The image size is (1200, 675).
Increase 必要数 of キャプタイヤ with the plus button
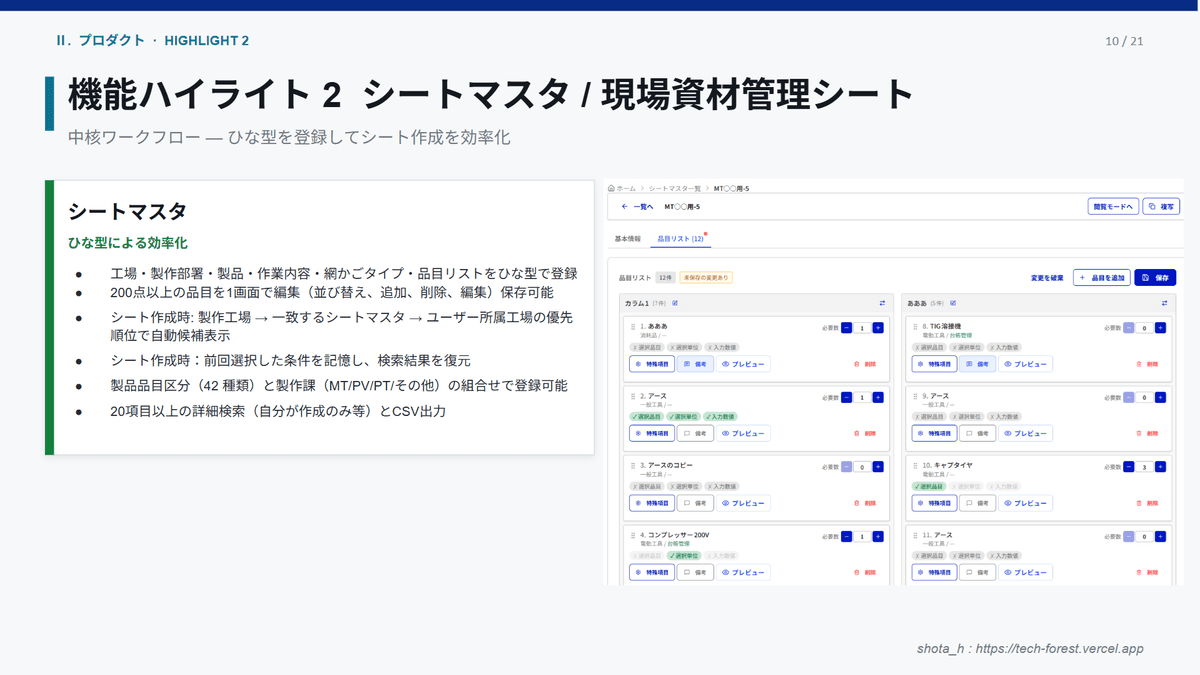pyautogui.click(x=1160, y=467)
